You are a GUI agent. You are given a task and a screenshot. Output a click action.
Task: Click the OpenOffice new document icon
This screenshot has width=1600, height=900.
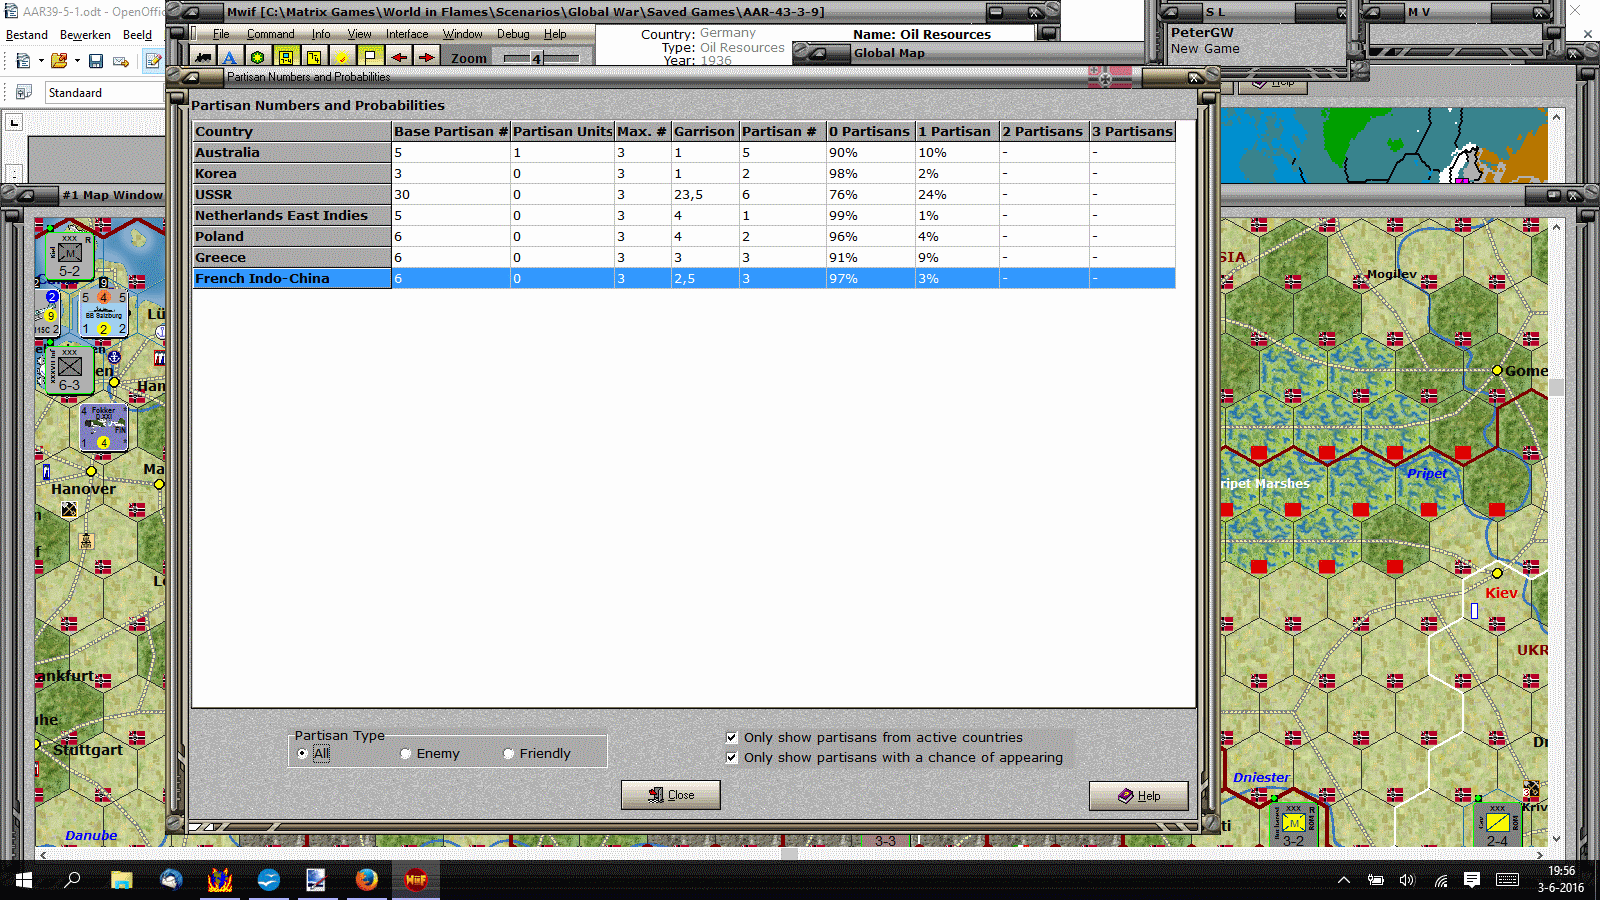(23, 61)
